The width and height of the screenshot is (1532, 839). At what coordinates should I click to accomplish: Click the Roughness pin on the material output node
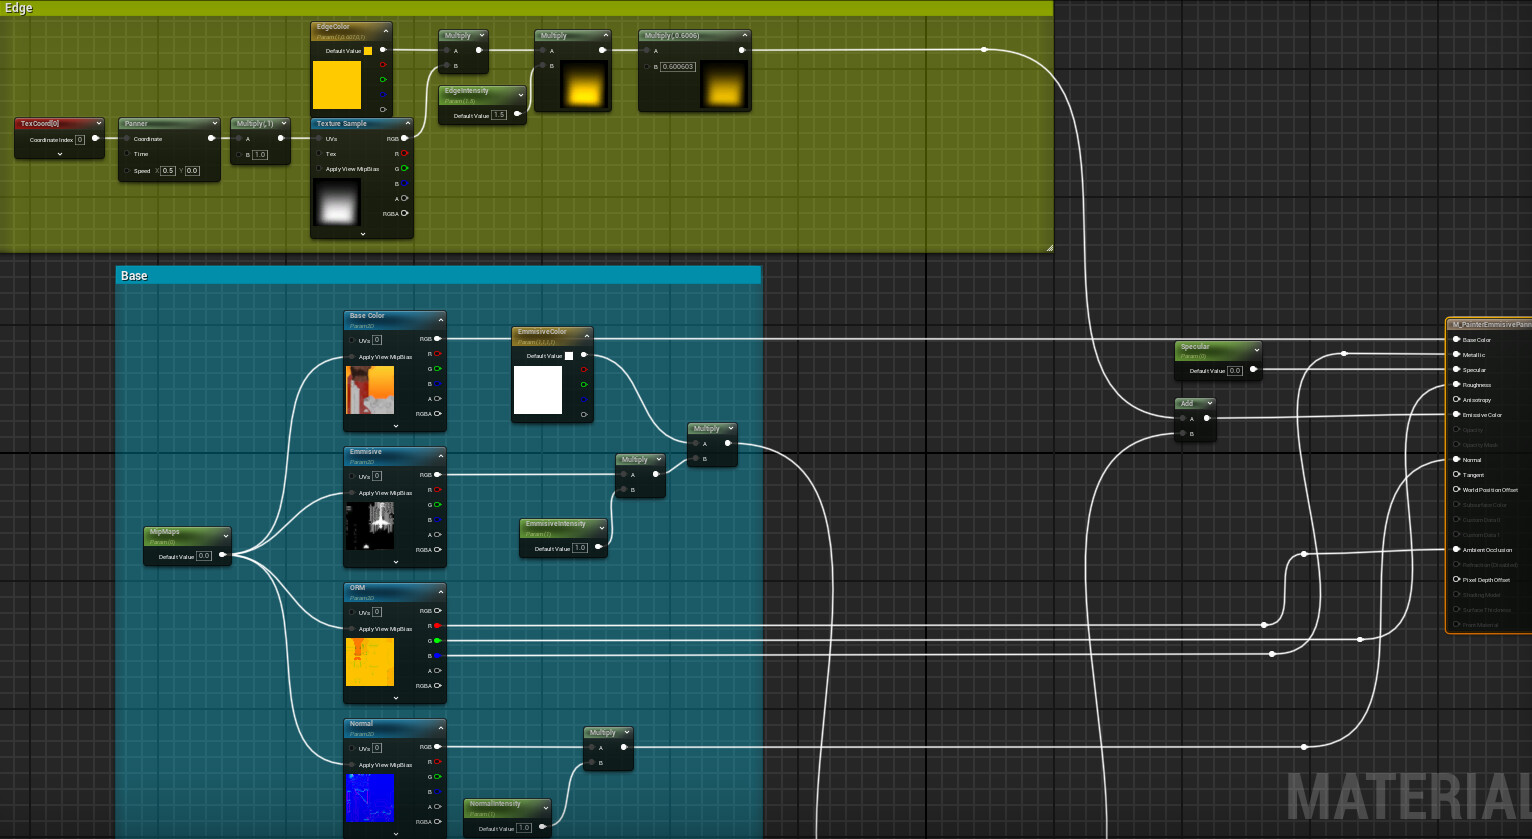(1456, 385)
